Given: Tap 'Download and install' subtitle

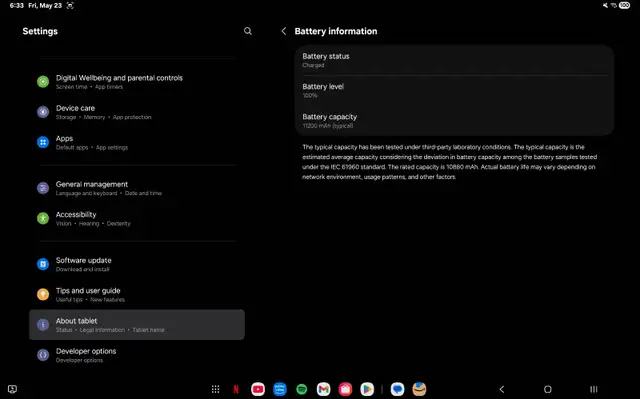Looking at the screenshot, I should click(x=82, y=269).
